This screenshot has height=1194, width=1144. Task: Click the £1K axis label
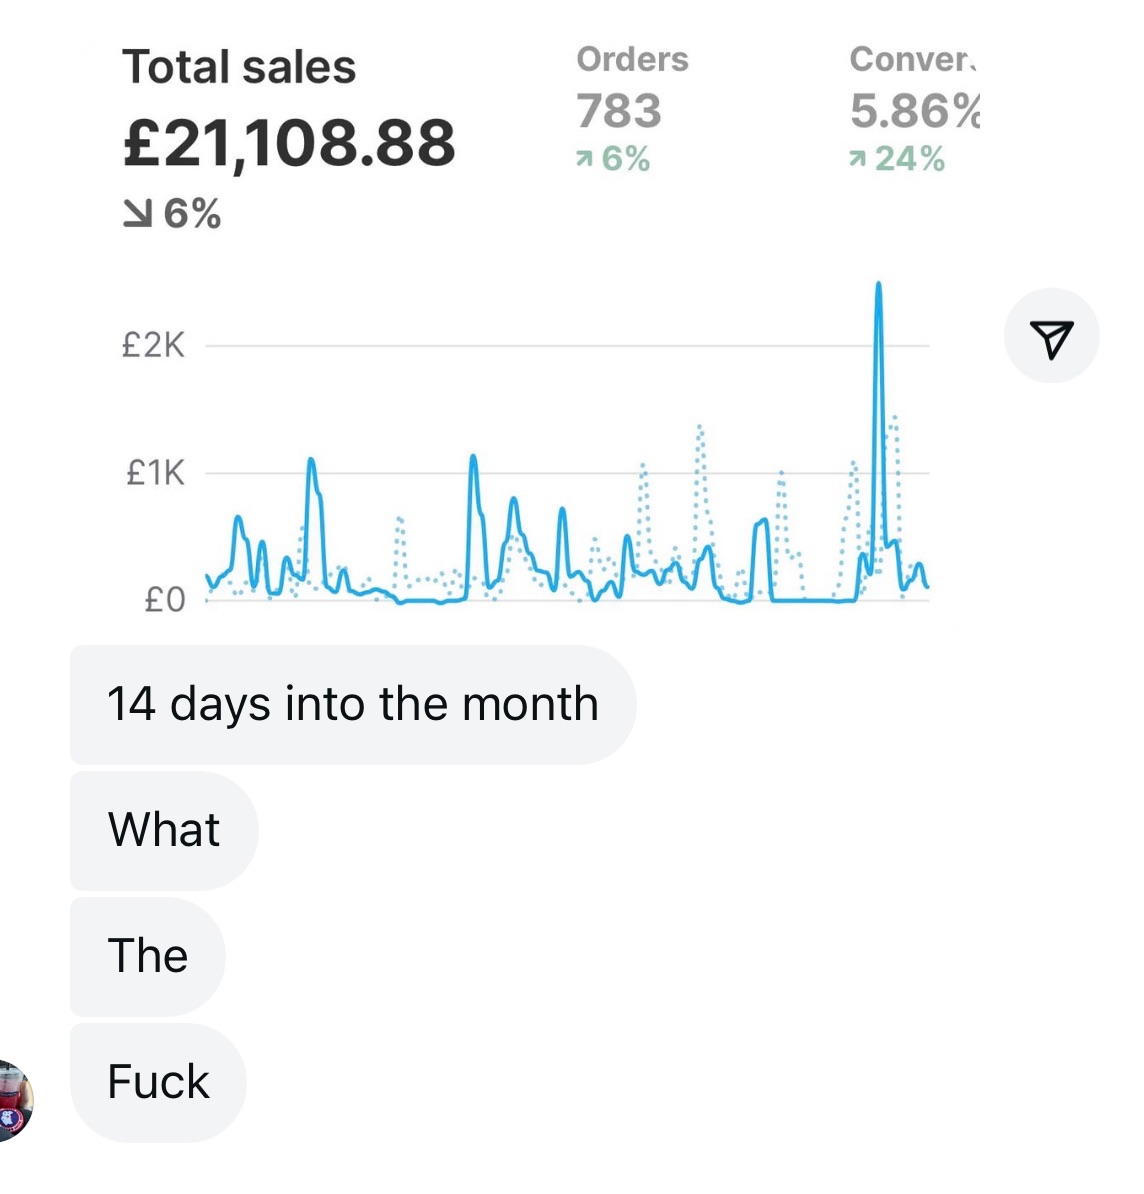tap(155, 473)
